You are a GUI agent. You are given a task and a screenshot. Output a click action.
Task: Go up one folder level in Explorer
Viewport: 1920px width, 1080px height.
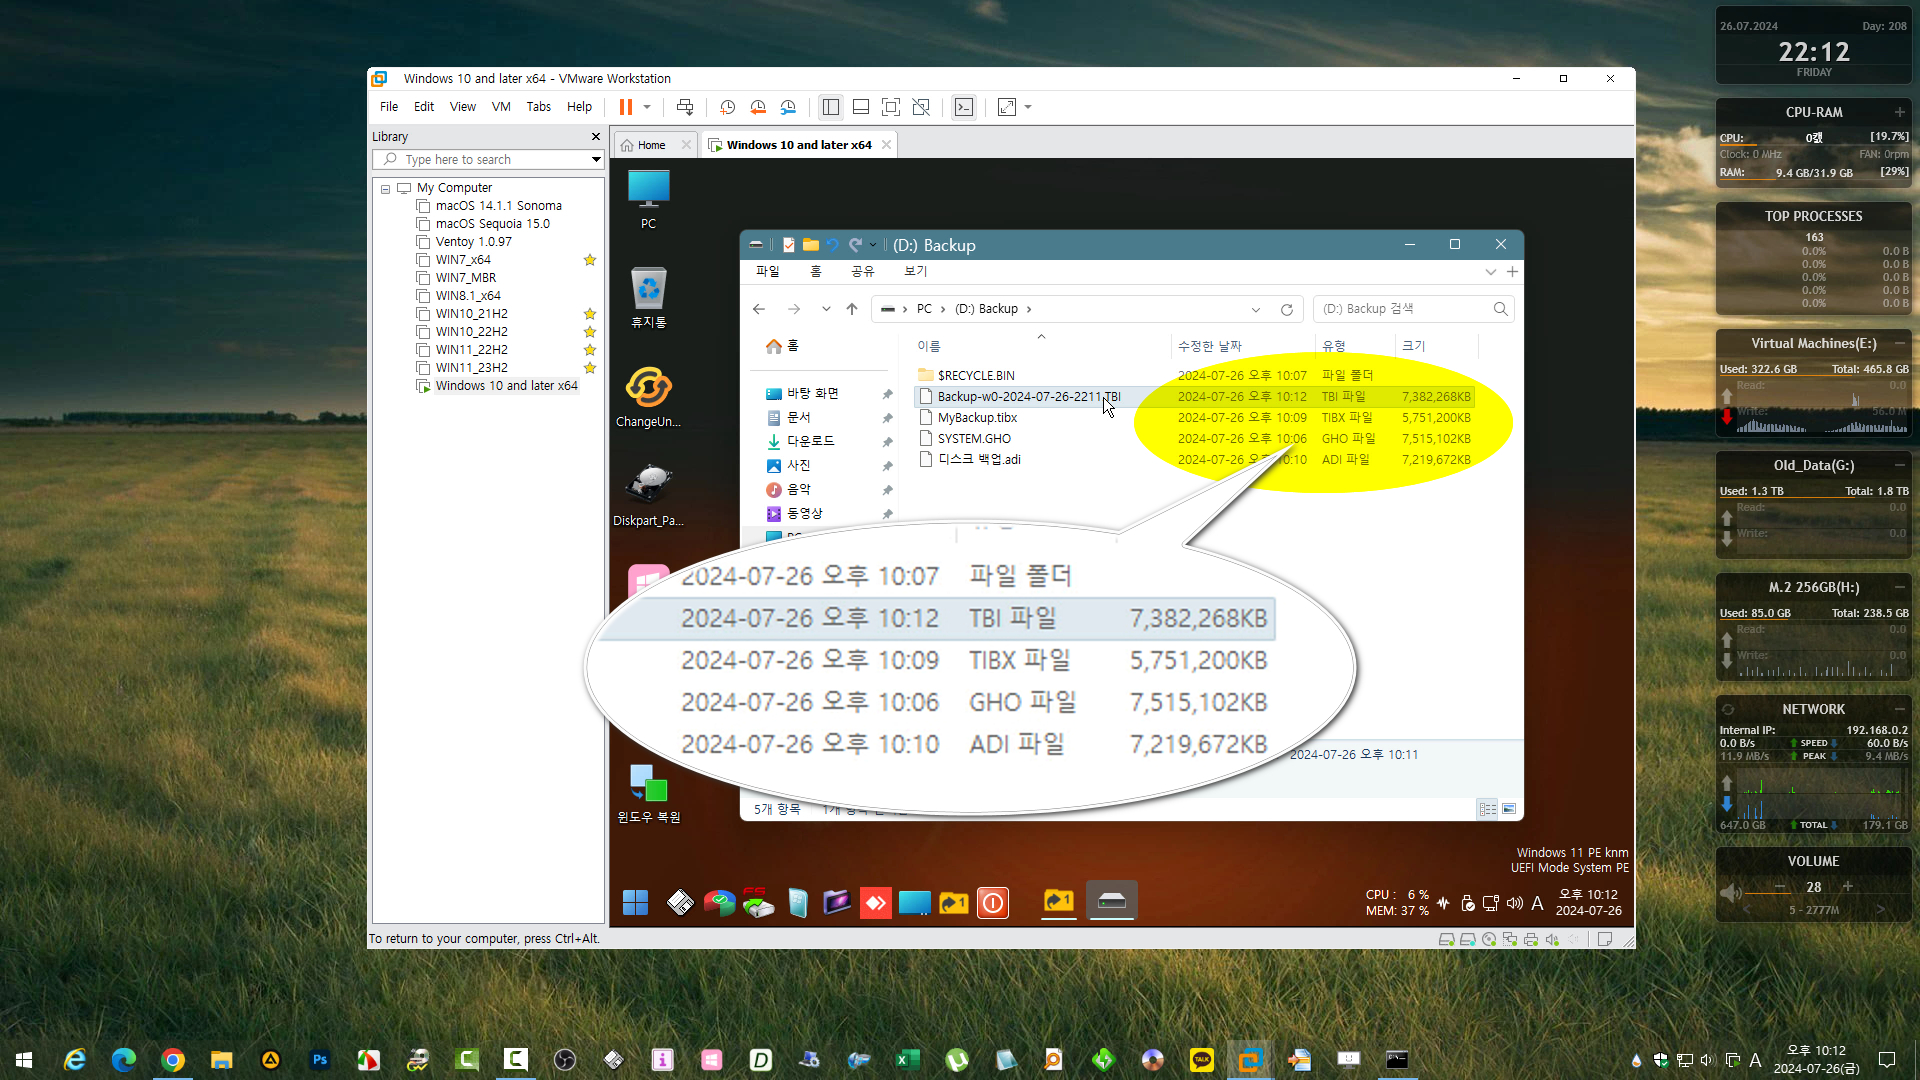(852, 309)
